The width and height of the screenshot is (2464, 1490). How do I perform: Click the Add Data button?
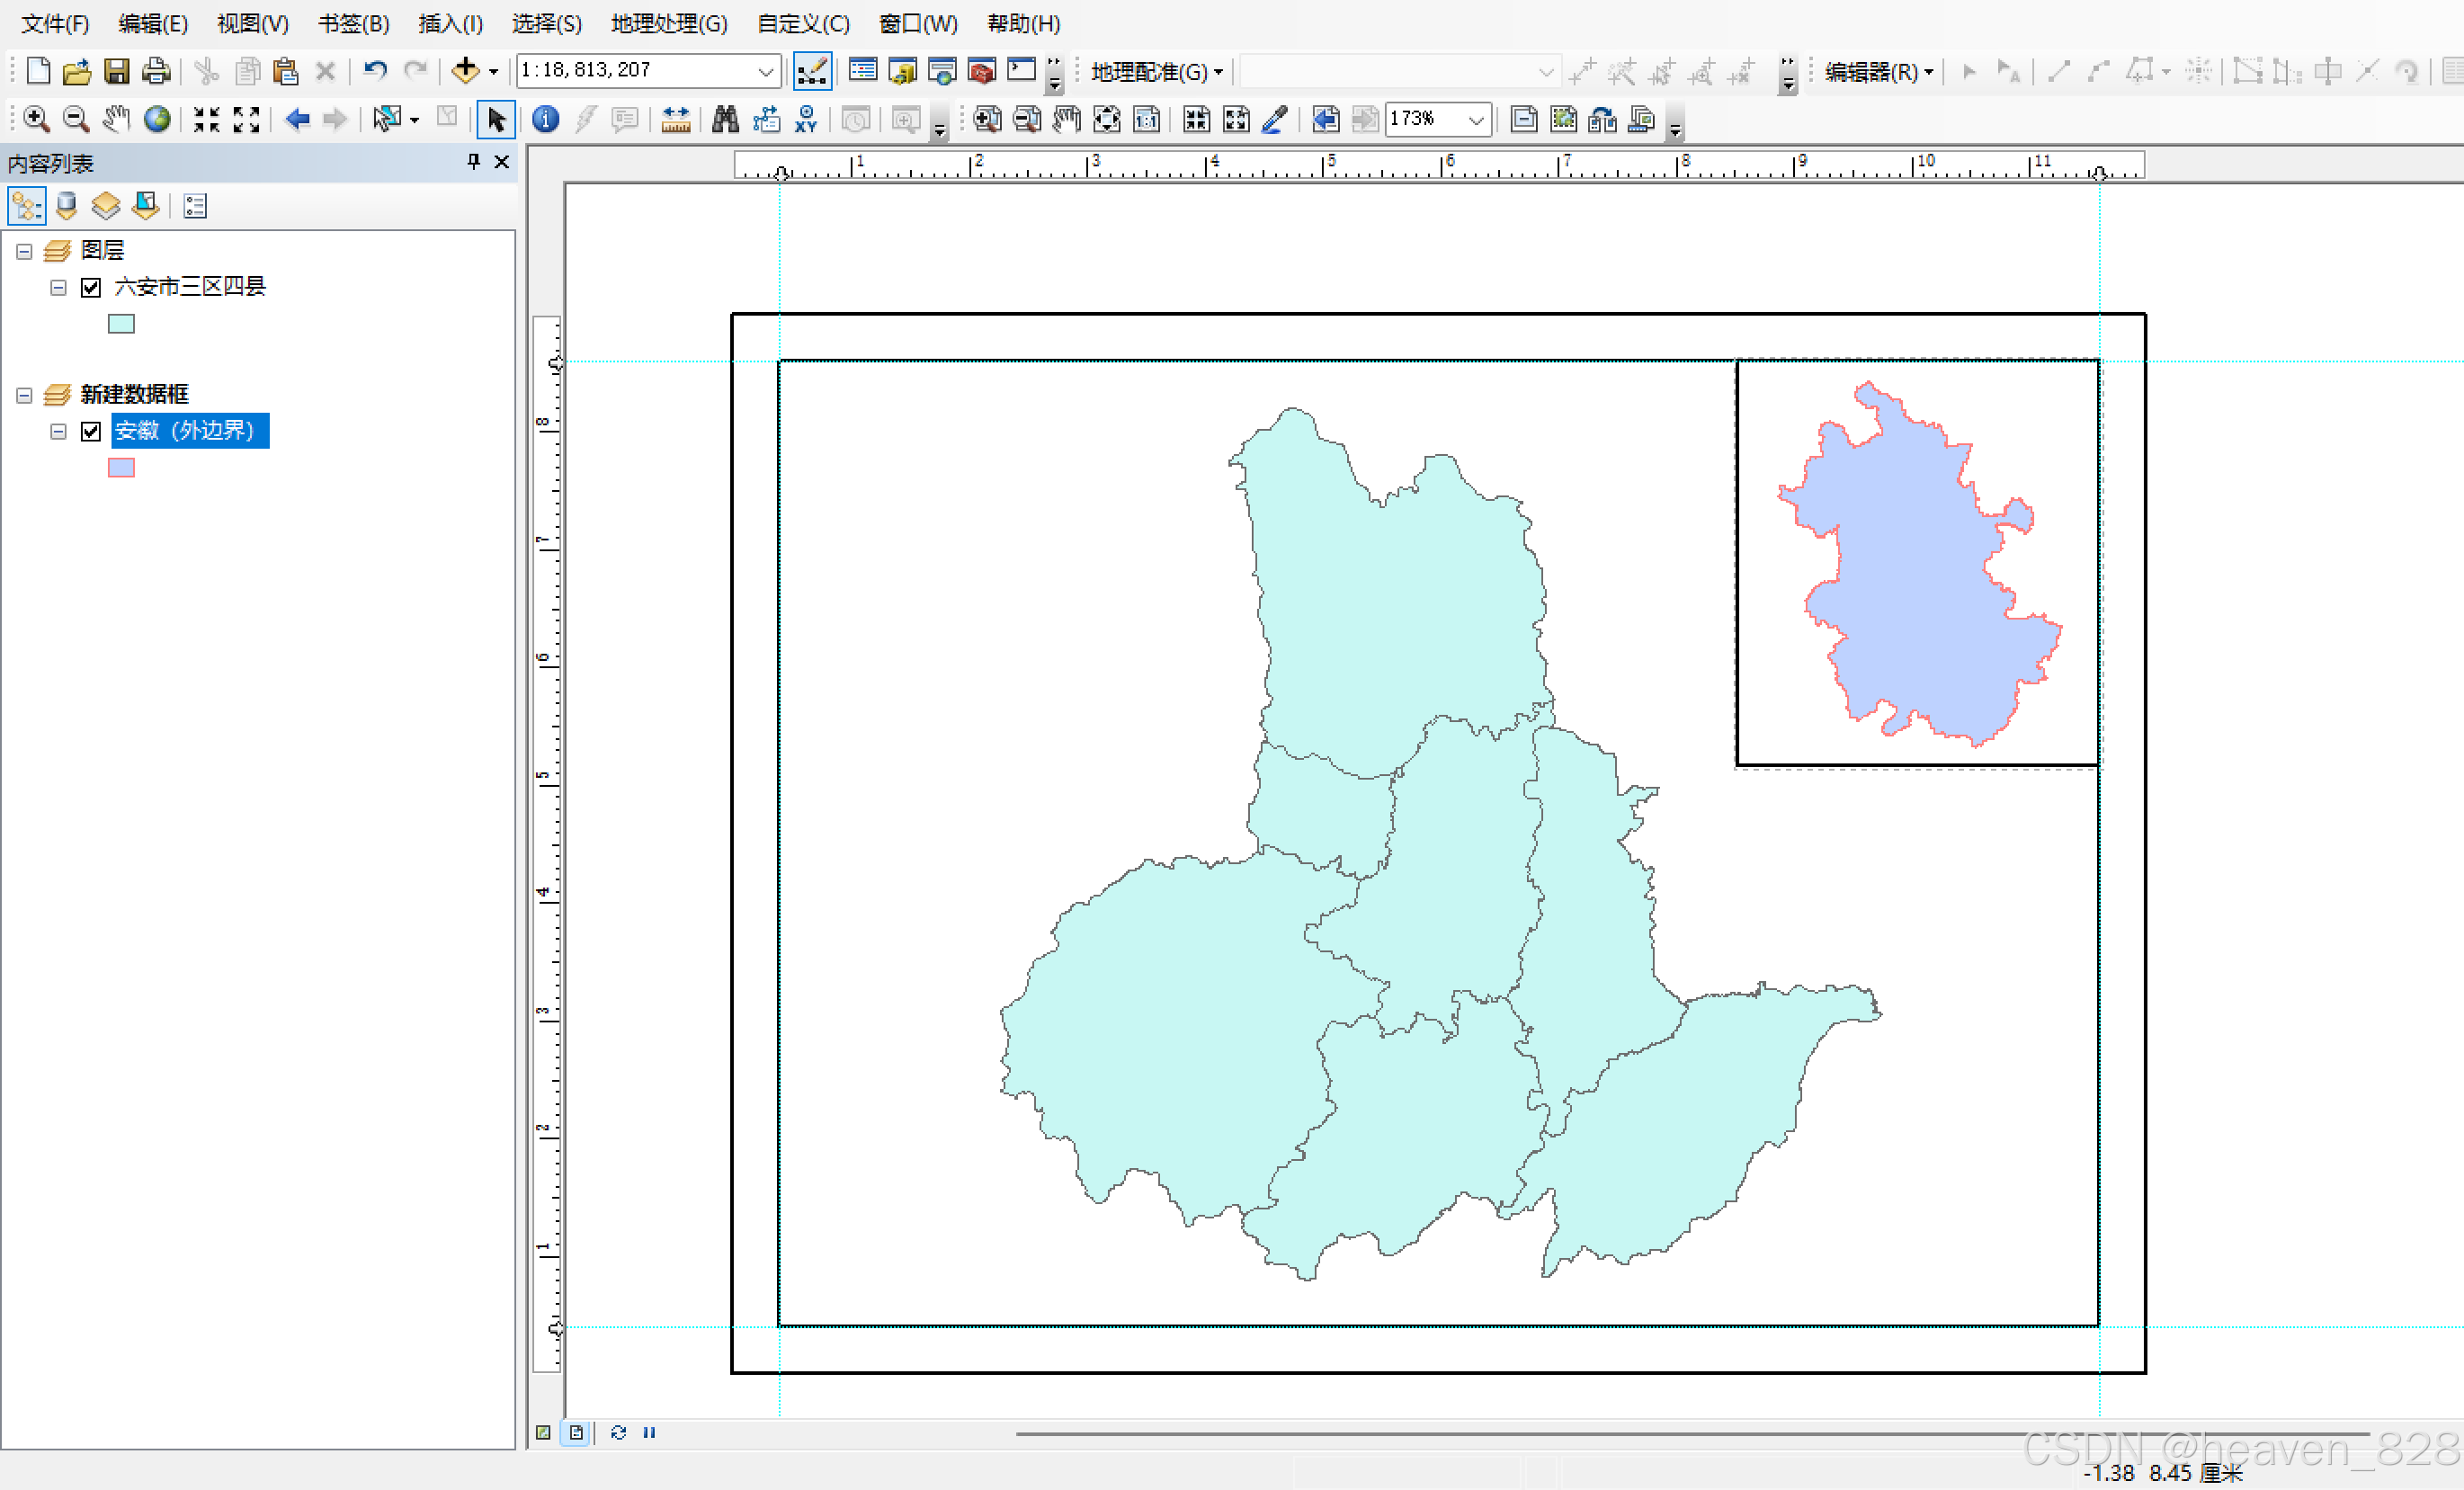(465, 71)
